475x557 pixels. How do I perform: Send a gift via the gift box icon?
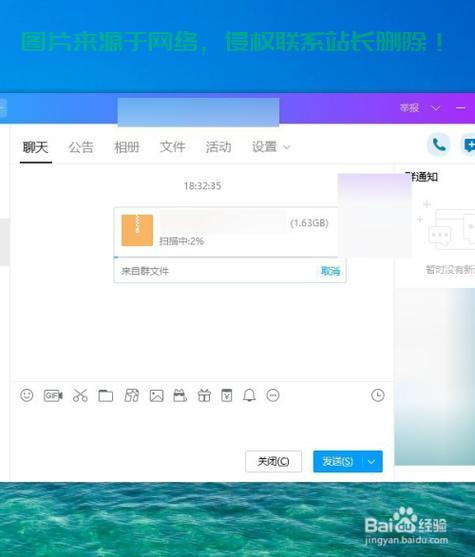(x=204, y=395)
